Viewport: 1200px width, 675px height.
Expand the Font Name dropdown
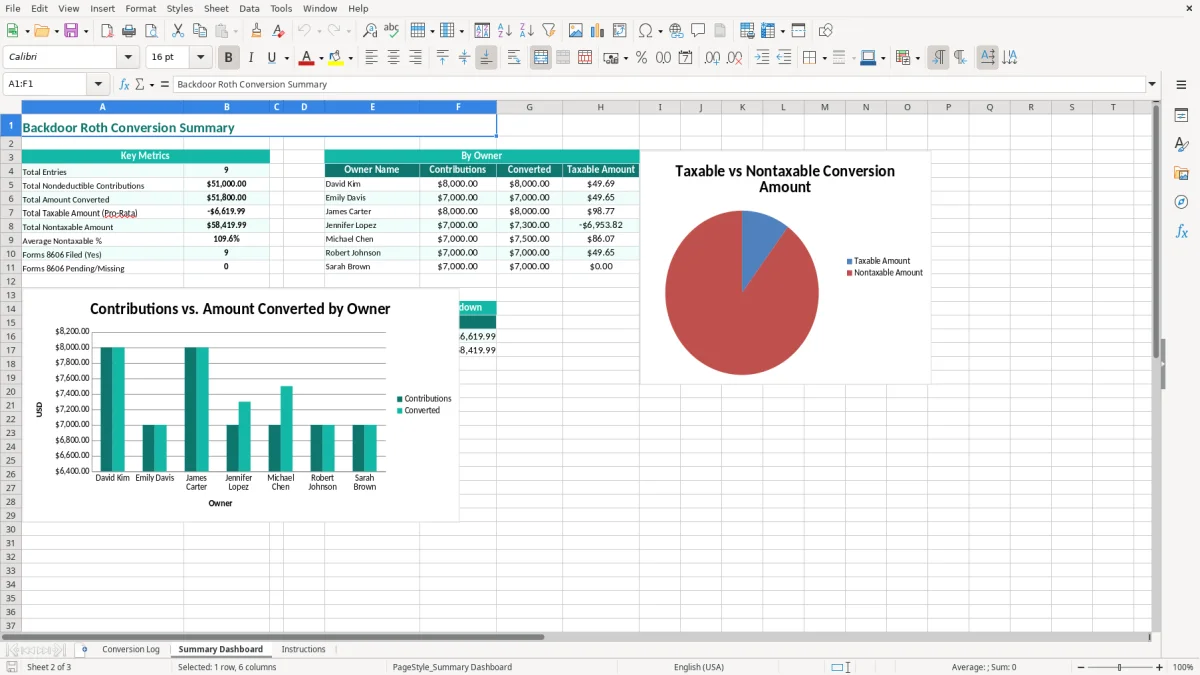coord(128,58)
